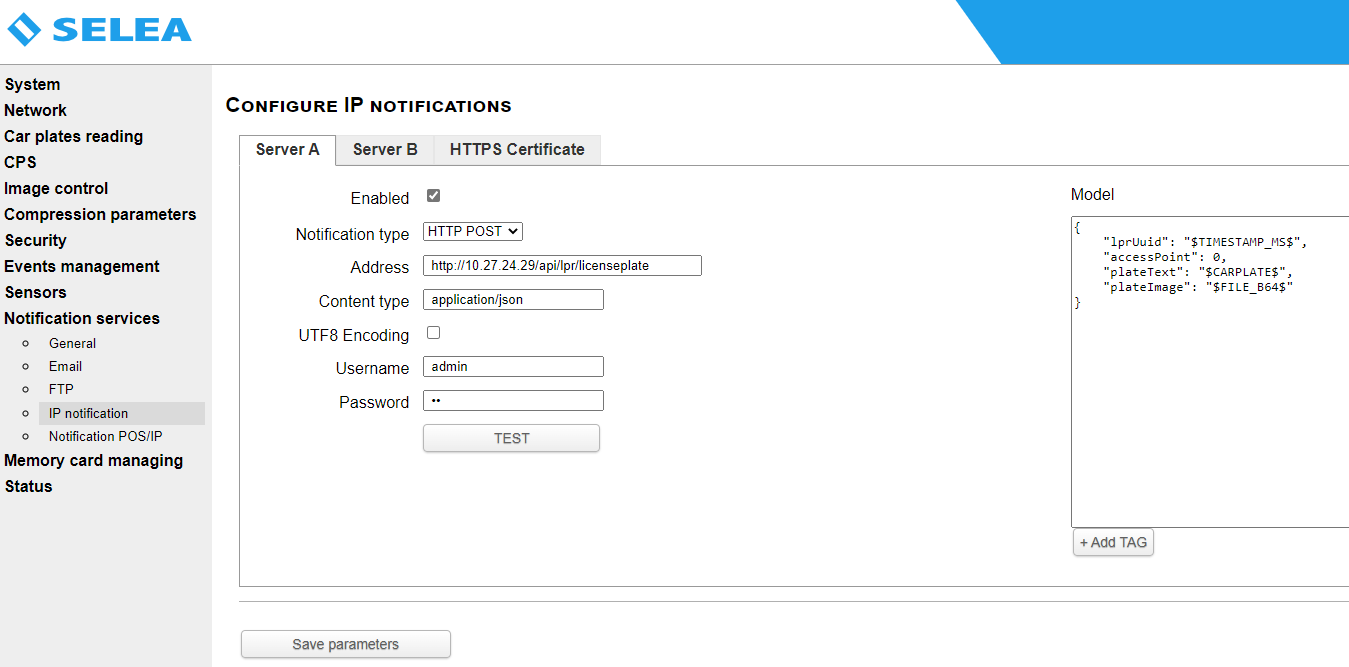Click the Password field
The height and width of the screenshot is (667, 1349).
[x=513, y=401]
